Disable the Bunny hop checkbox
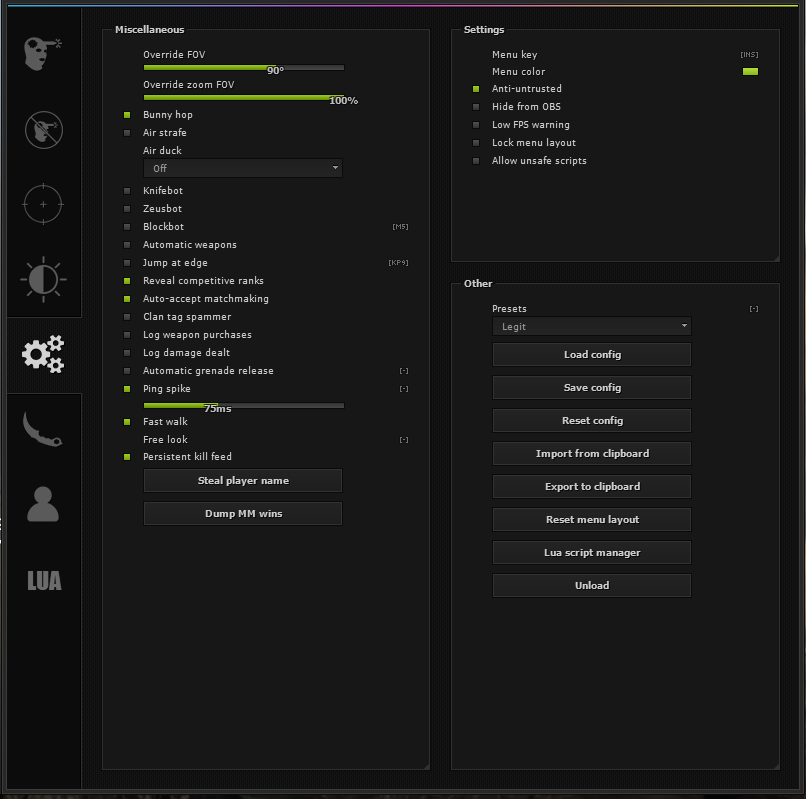The width and height of the screenshot is (806, 799). click(127, 115)
